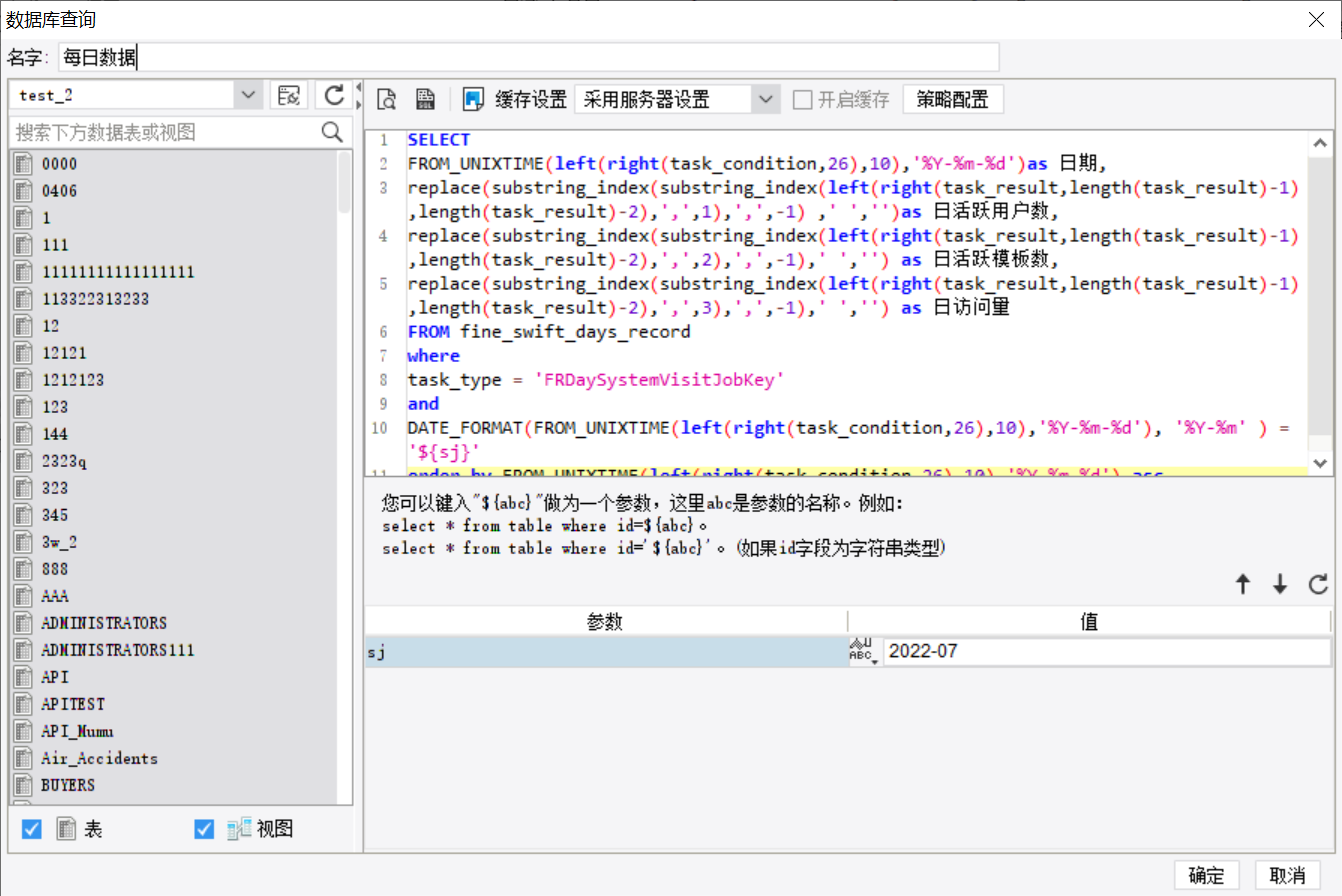Click the blue cache settings icon
This screenshot has width=1342, height=896.
click(474, 99)
